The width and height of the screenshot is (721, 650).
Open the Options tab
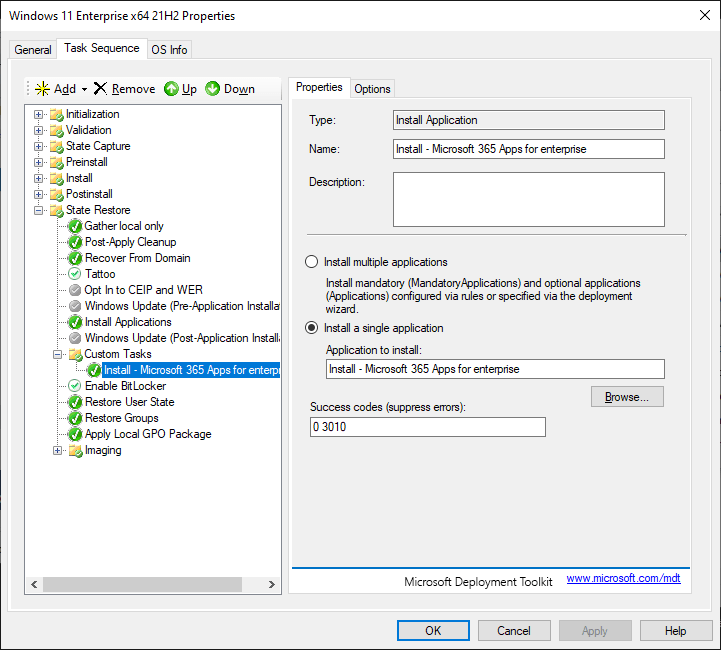click(372, 89)
